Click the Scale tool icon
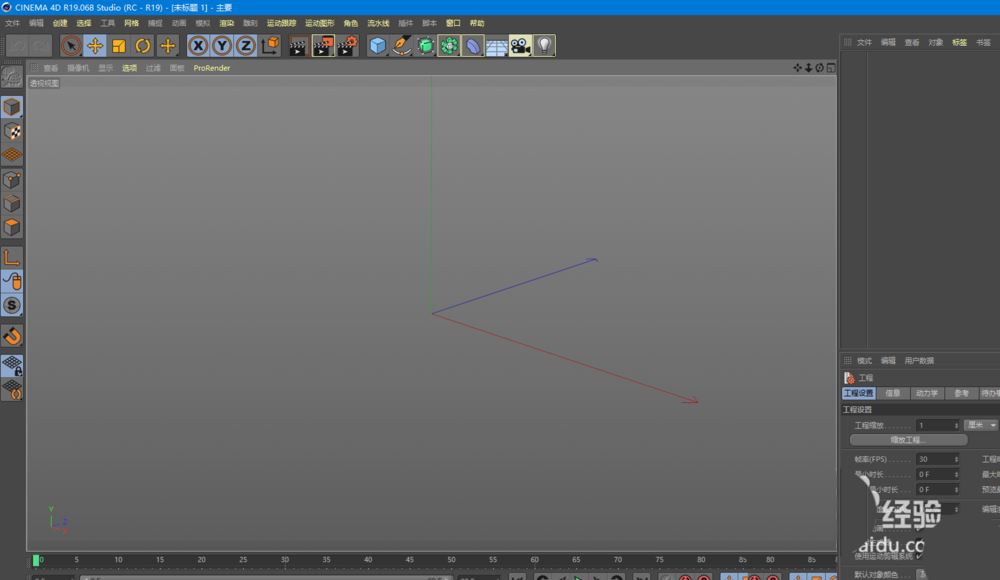1000x580 pixels. tap(119, 45)
